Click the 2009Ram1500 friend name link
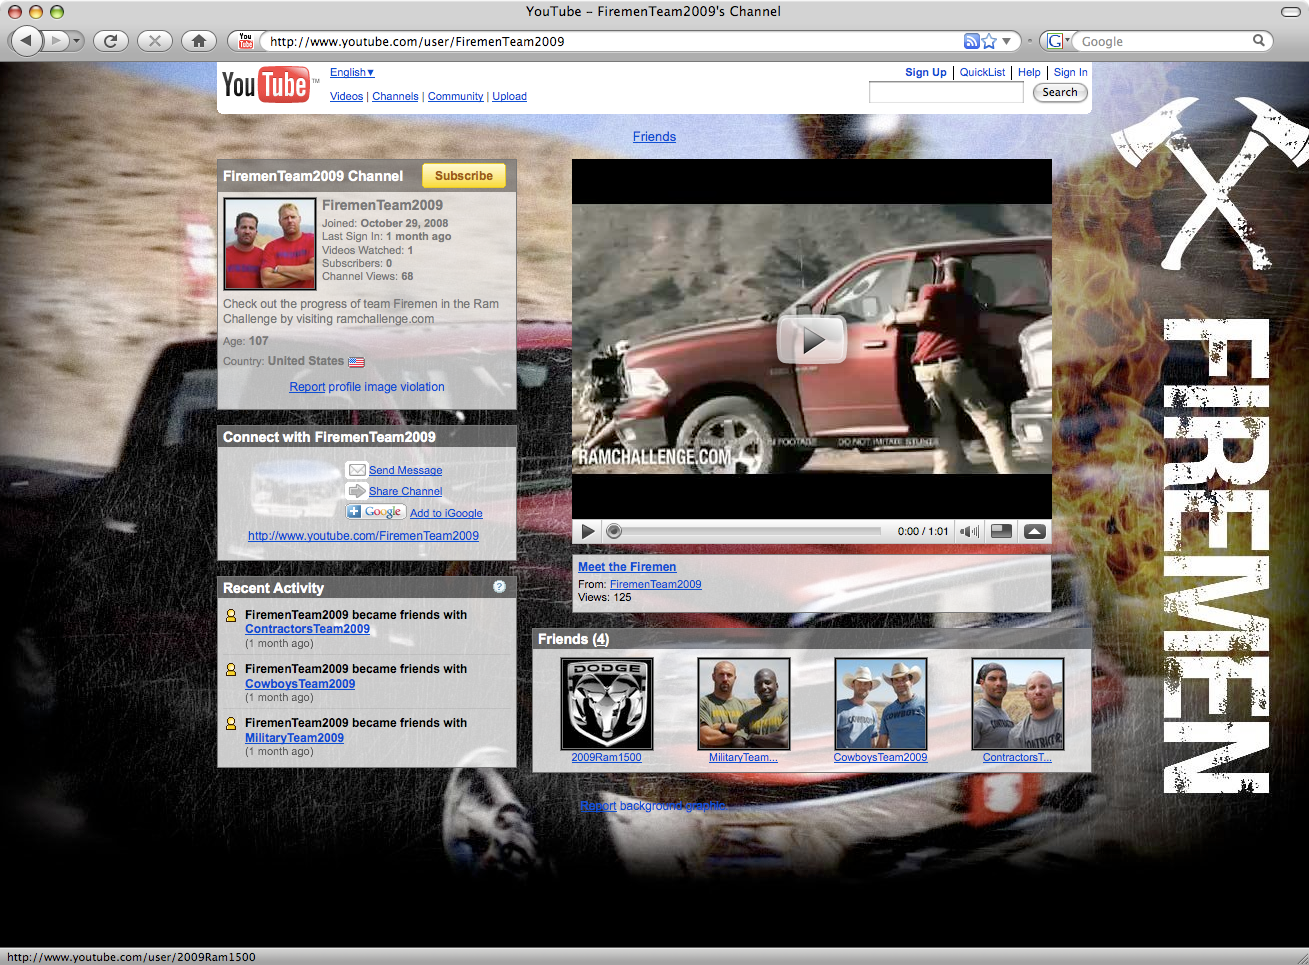Image resolution: width=1309 pixels, height=965 pixels. [x=607, y=757]
